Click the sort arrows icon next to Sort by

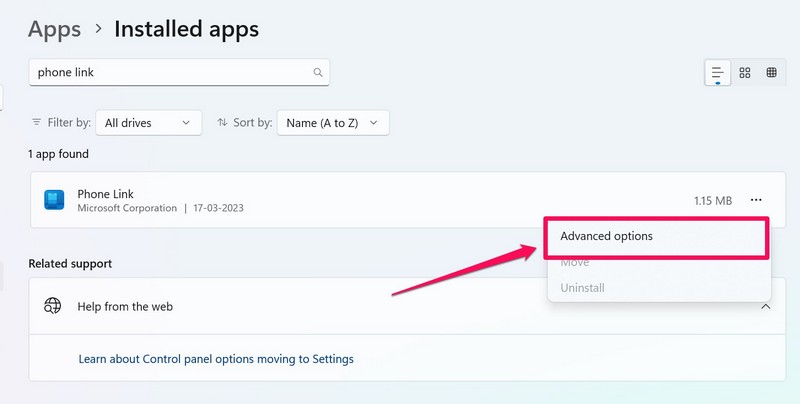pos(222,123)
